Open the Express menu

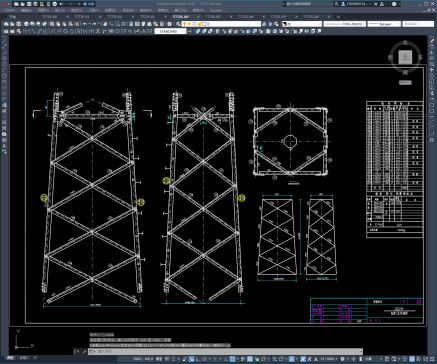point(216,10)
